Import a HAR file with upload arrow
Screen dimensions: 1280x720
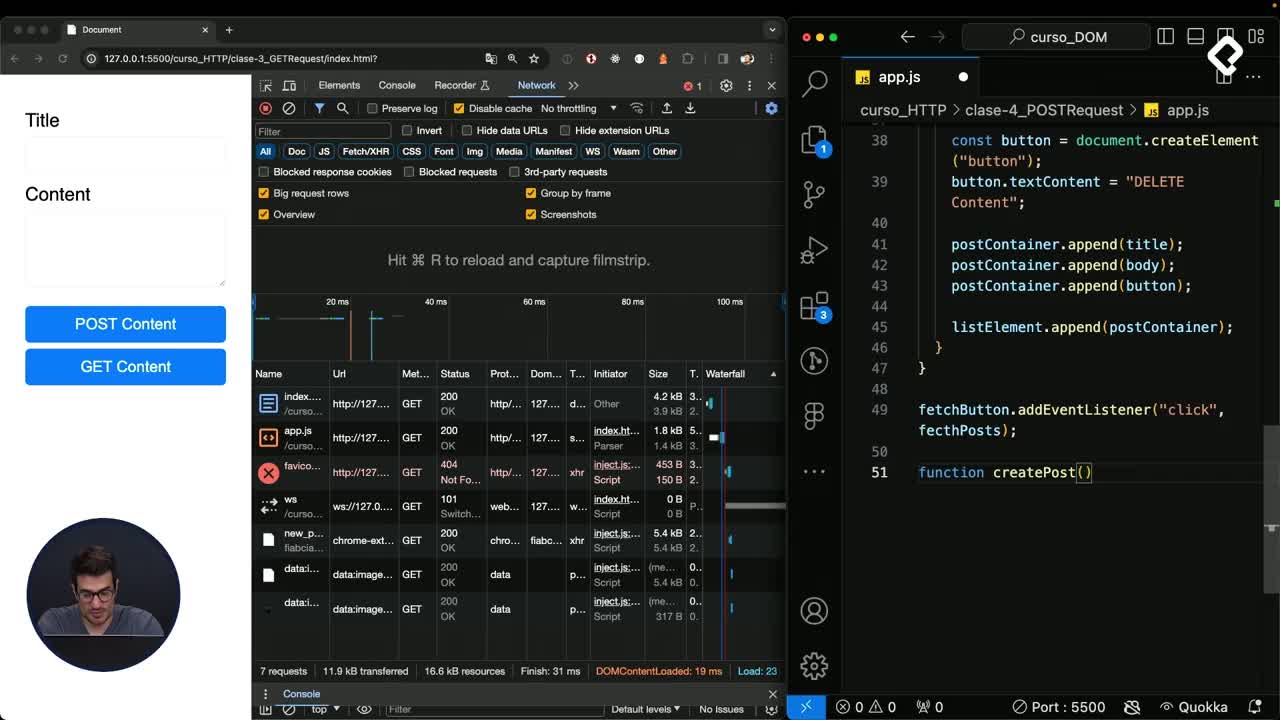point(667,108)
